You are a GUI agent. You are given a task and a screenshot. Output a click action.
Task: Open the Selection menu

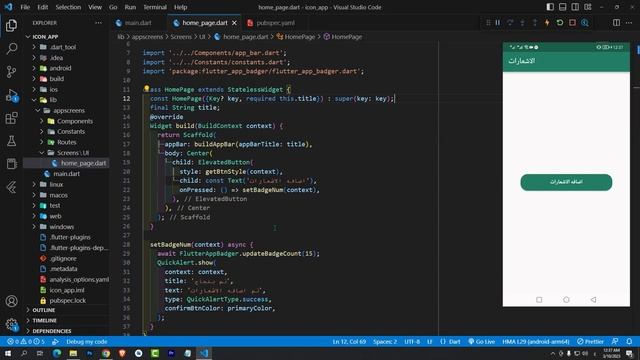pos(68,7)
